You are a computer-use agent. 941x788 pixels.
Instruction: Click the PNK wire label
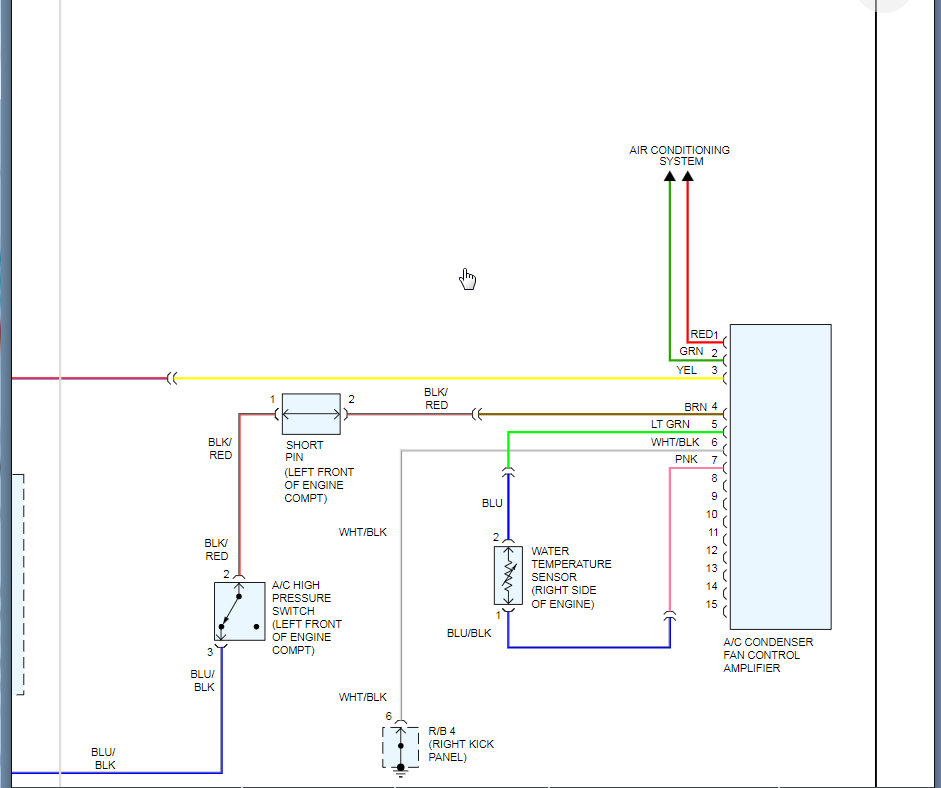click(687, 459)
